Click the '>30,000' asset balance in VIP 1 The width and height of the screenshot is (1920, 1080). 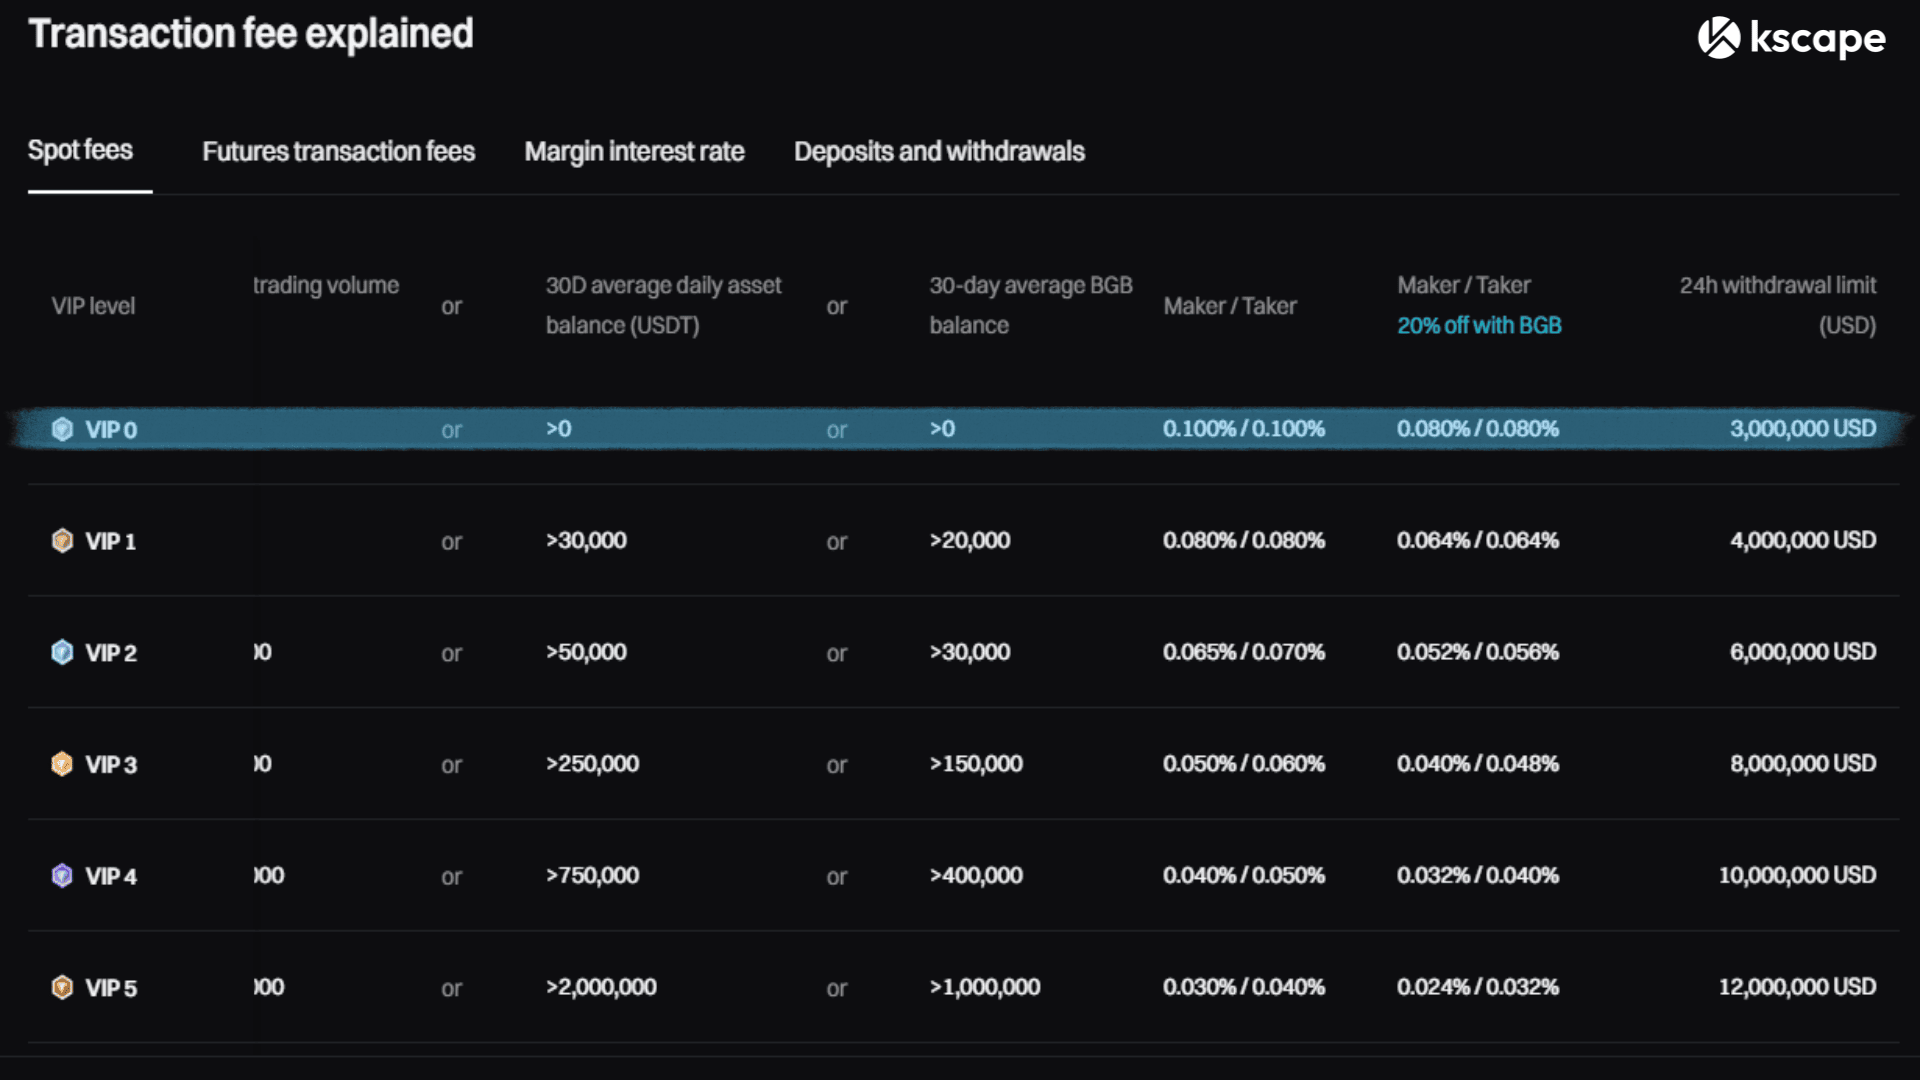tap(586, 540)
